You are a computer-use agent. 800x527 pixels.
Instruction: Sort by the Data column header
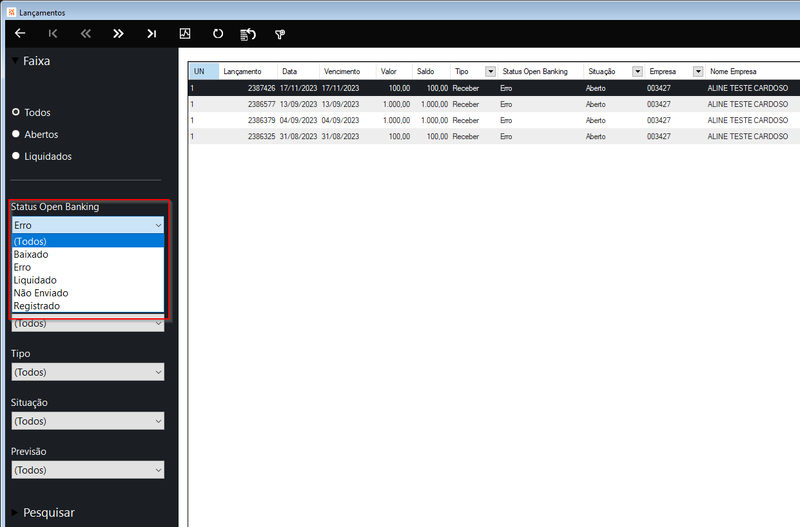pyautogui.click(x=298, y=71)
